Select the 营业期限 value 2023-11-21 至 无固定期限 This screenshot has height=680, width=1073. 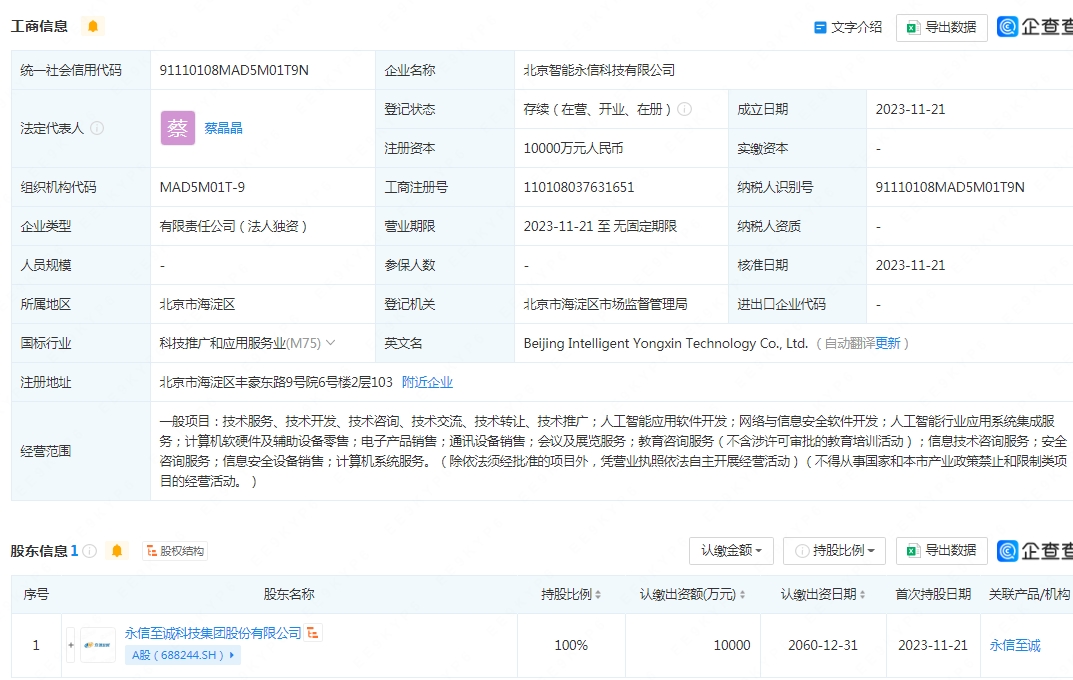click(600, 226)
